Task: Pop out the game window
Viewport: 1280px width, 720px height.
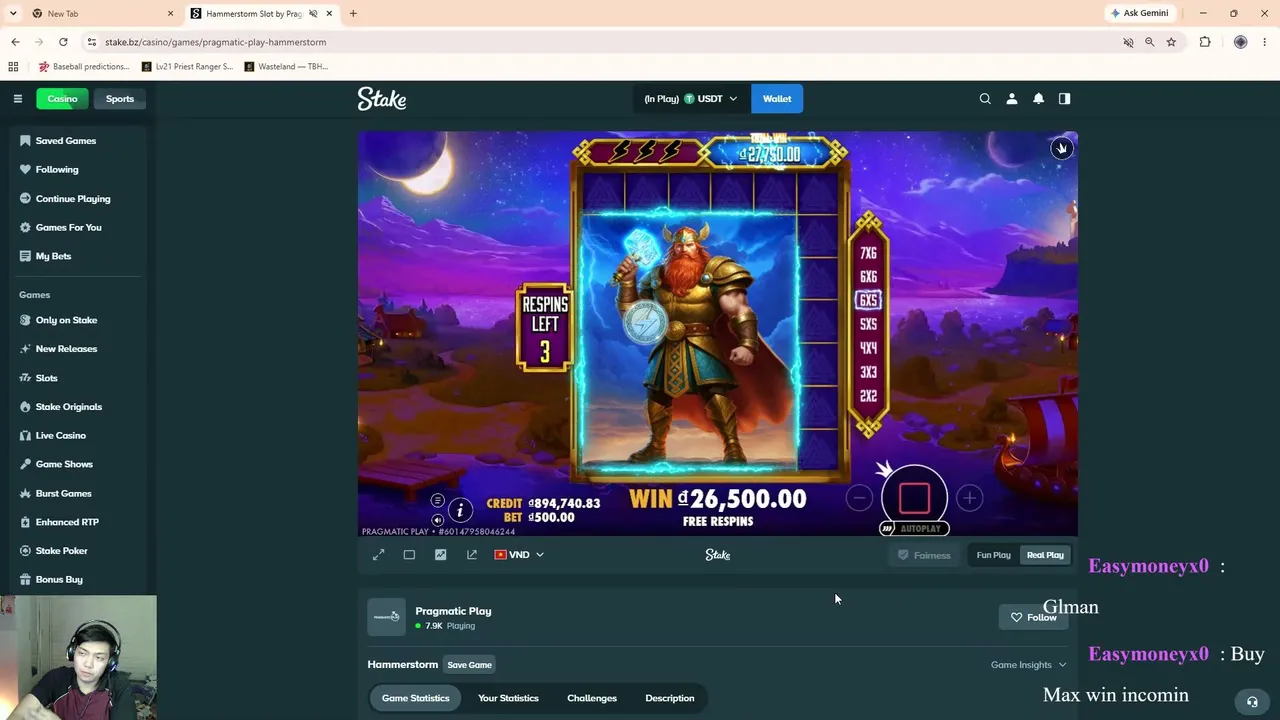Action: [472, 555]
